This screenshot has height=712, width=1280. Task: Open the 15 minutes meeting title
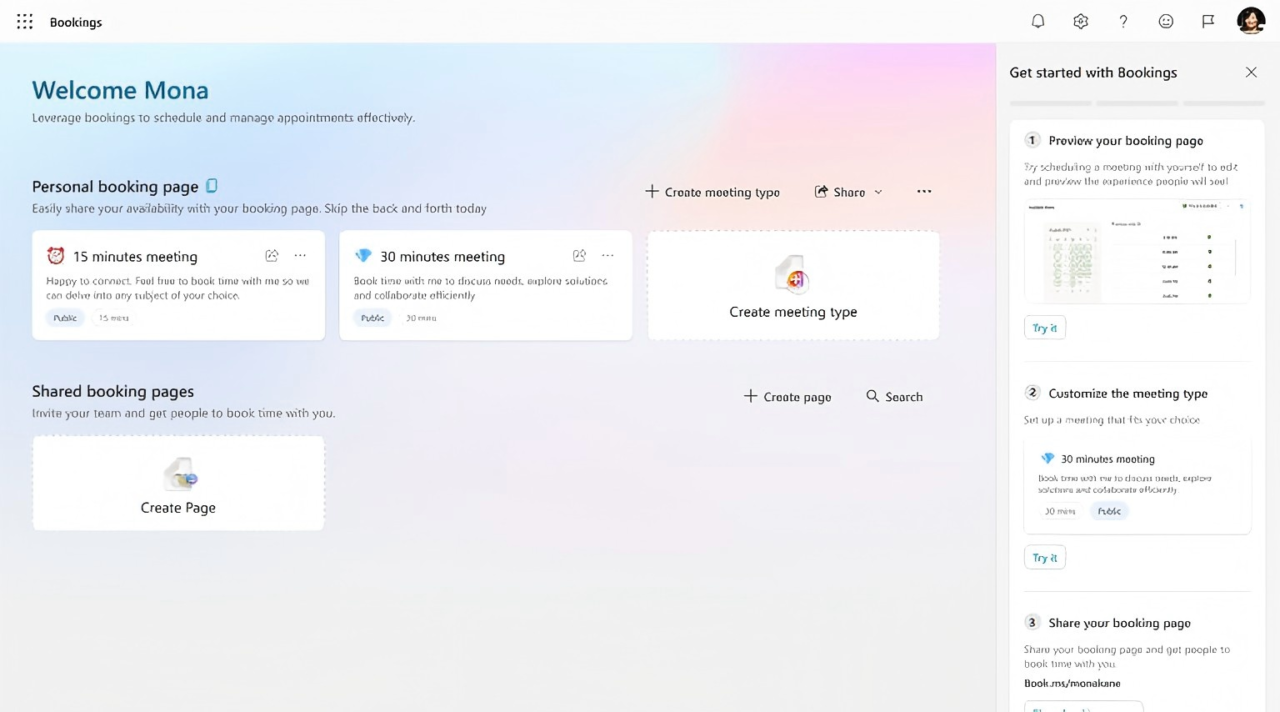(x=135, y=257)
